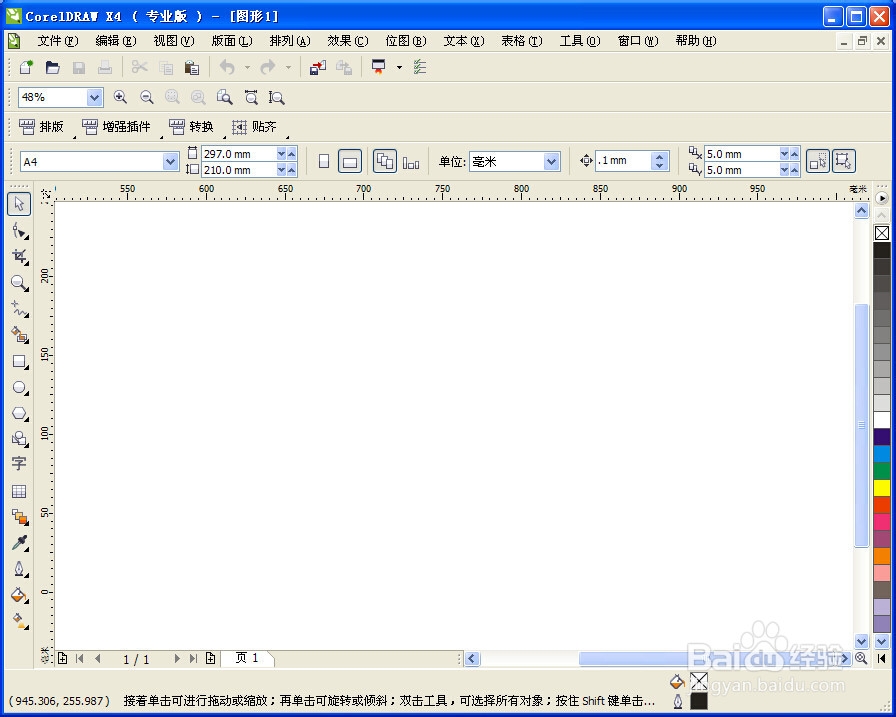Screen dimensions: 896x717
Task: Open the 帮助(H) menu
Action: [x=695, y=41]
